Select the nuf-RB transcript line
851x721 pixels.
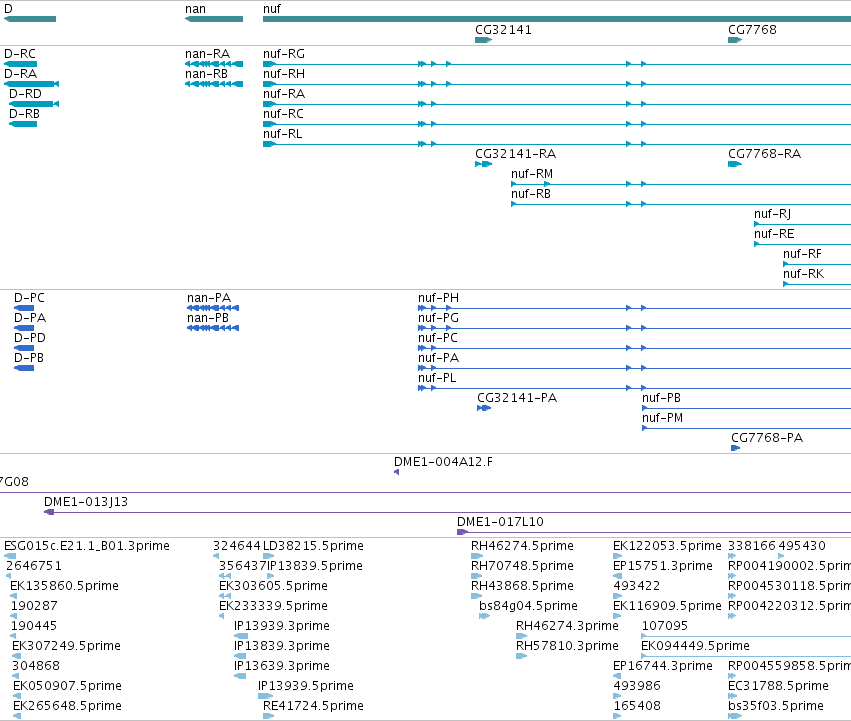coord(681,204)
